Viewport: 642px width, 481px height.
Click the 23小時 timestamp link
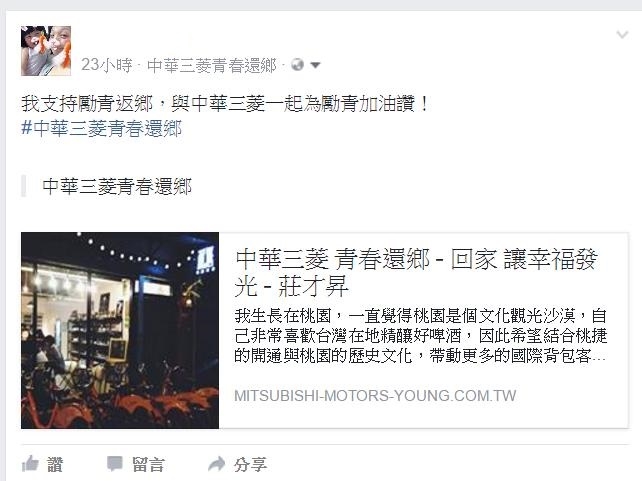coord(106,65)
